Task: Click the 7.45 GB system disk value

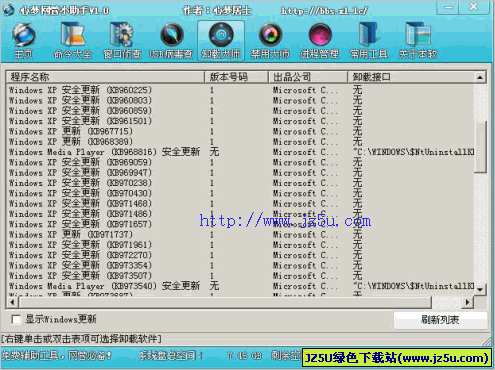Action: pos(245,356)
